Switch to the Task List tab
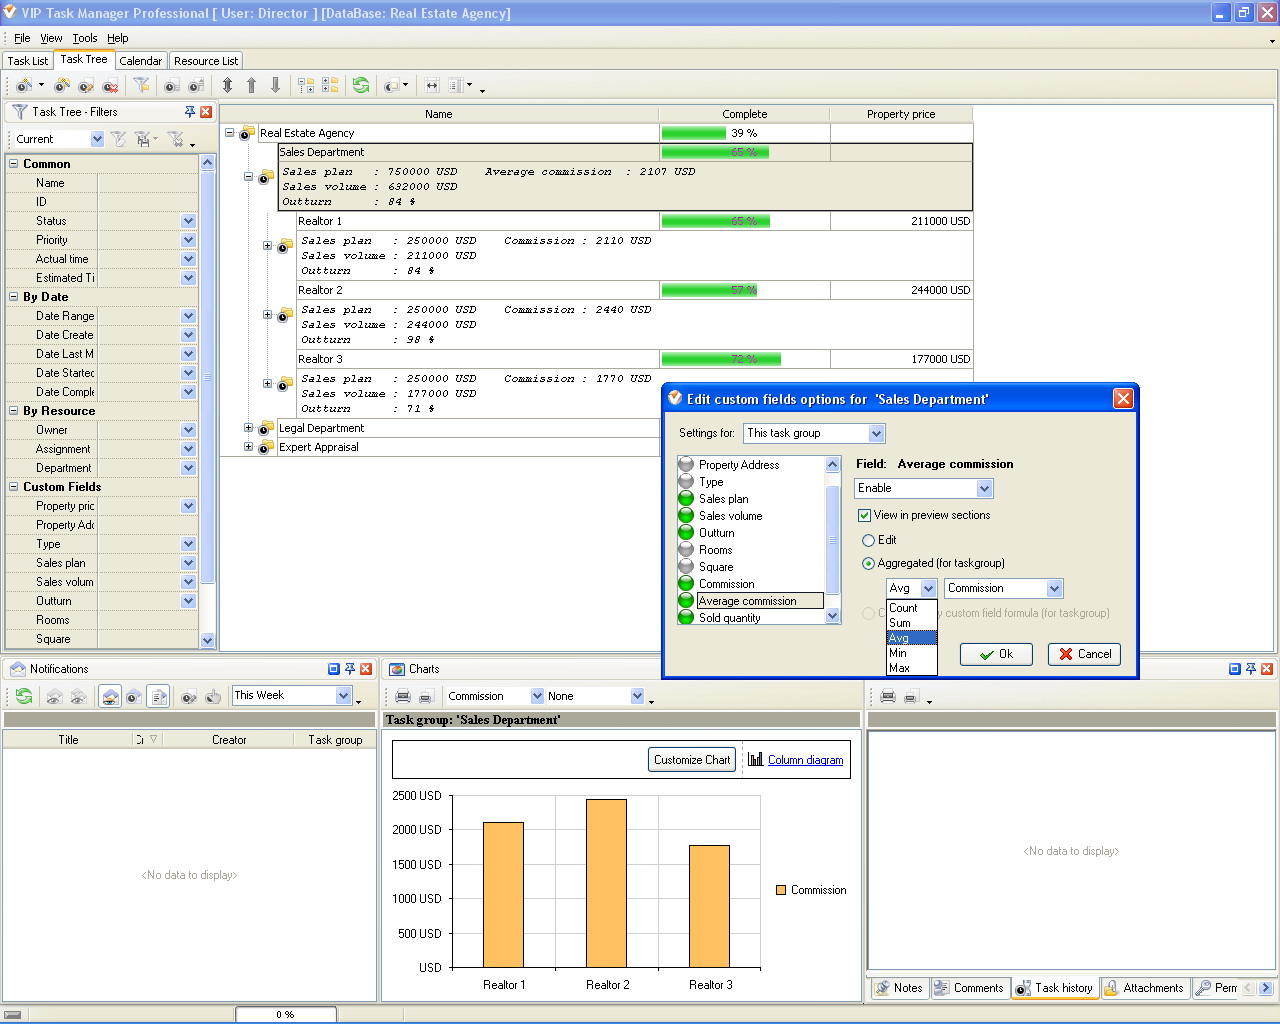 click(x=28, y=61)
